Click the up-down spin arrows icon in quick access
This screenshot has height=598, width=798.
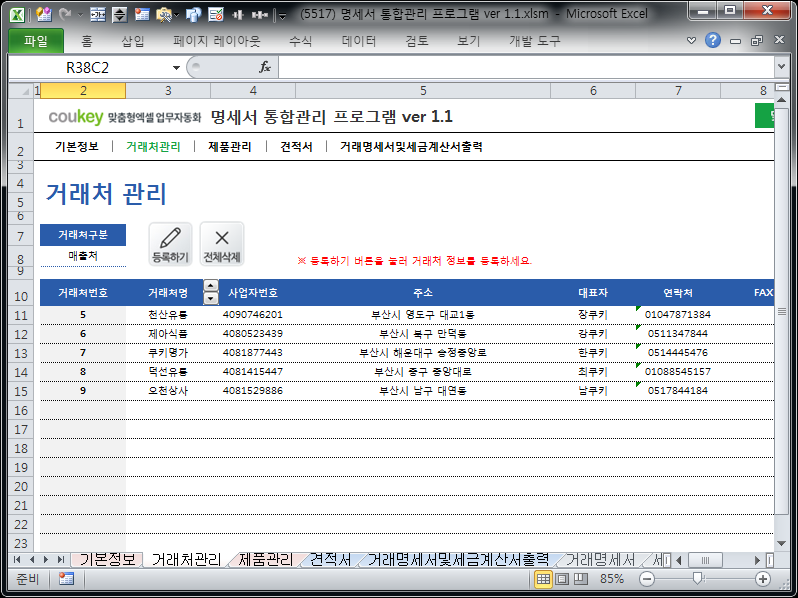point(119,15)
